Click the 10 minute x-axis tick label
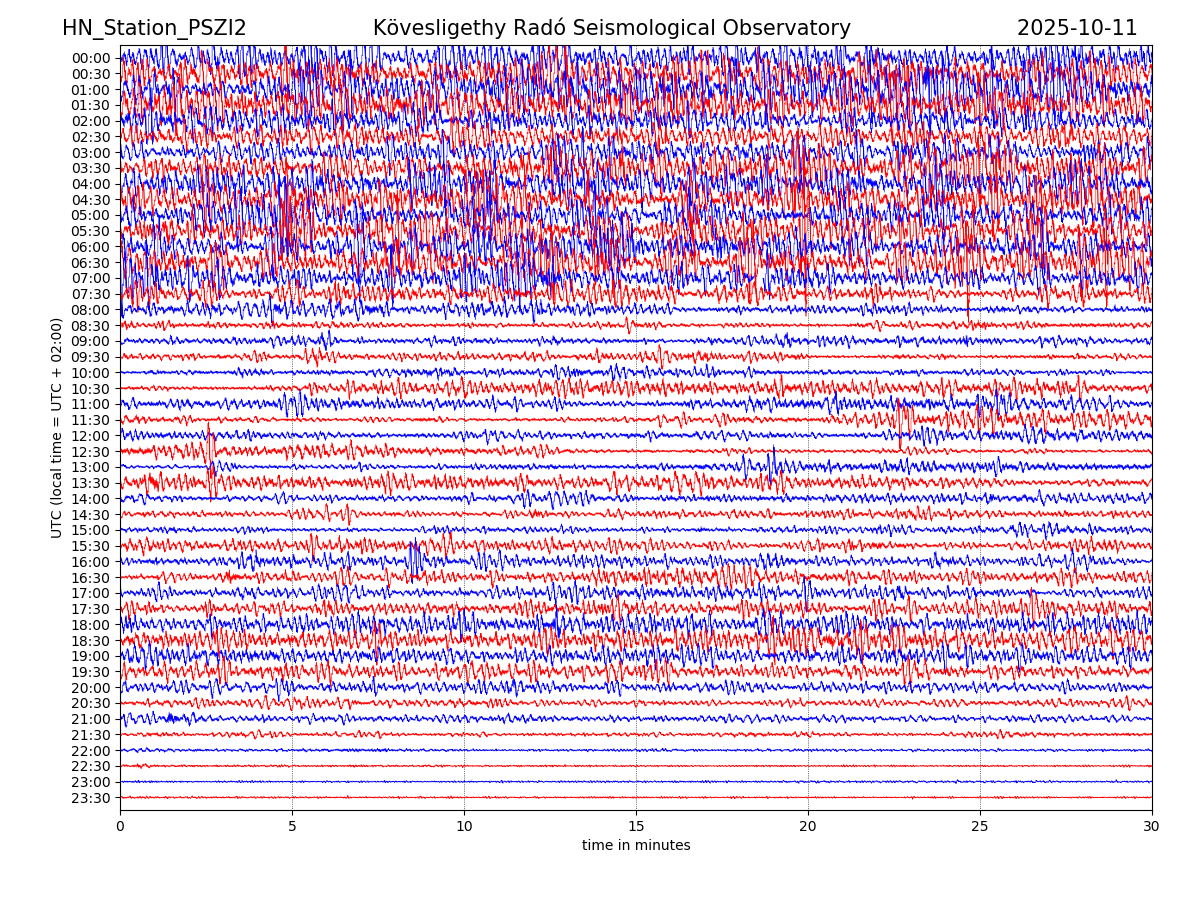This screenshot has height=900, width=1200. coord(464,827)
